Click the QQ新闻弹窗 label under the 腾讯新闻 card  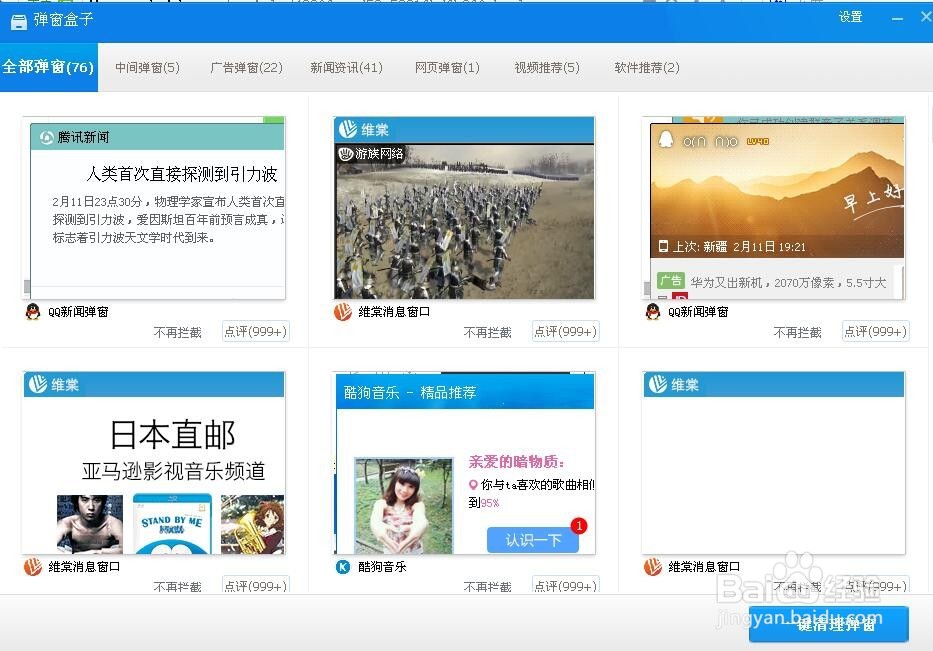coord(78,312)
